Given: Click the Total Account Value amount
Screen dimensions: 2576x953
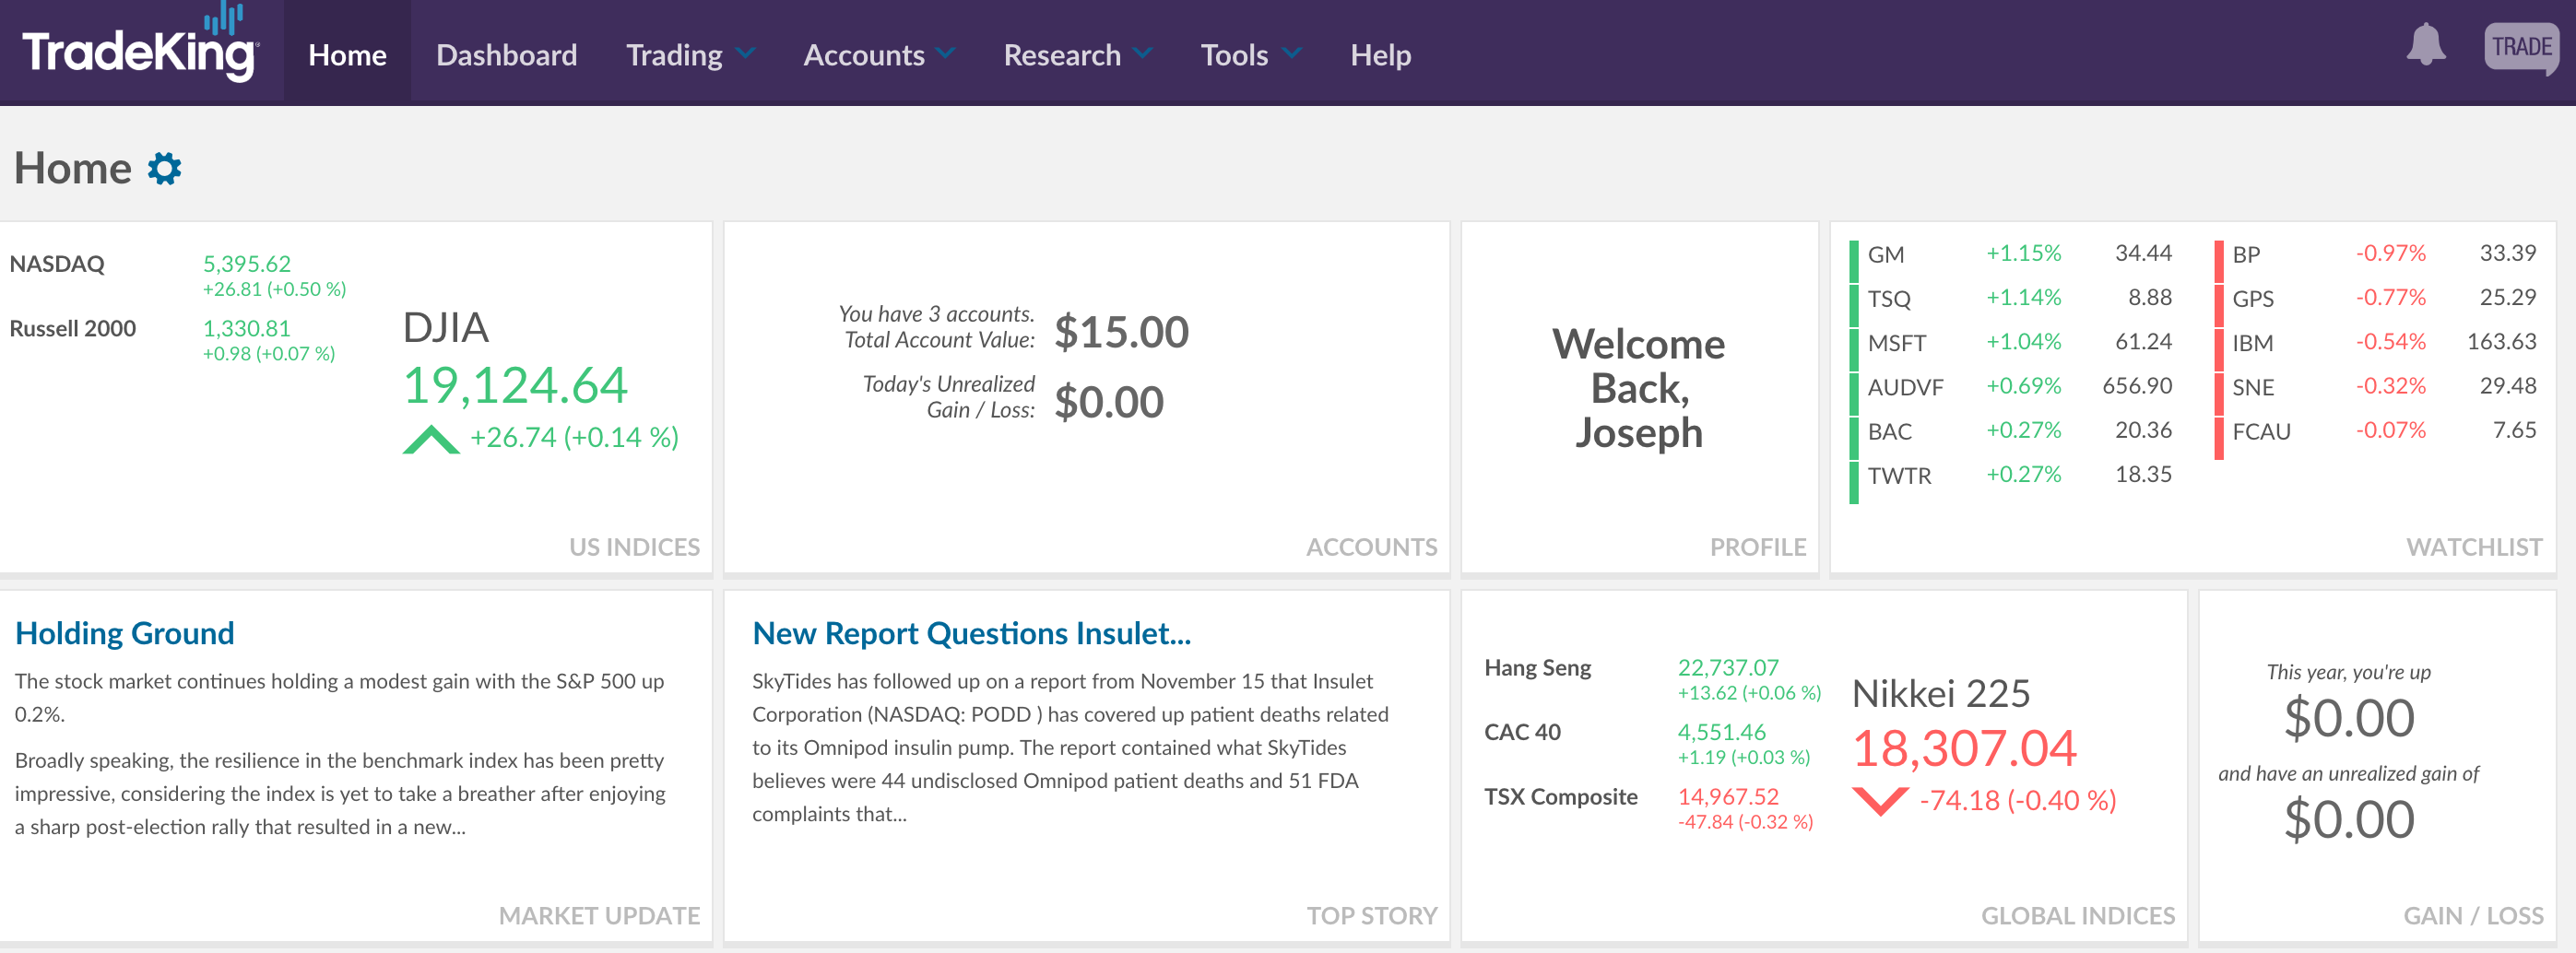Looking at the screenshot, I should (1121, 332).
